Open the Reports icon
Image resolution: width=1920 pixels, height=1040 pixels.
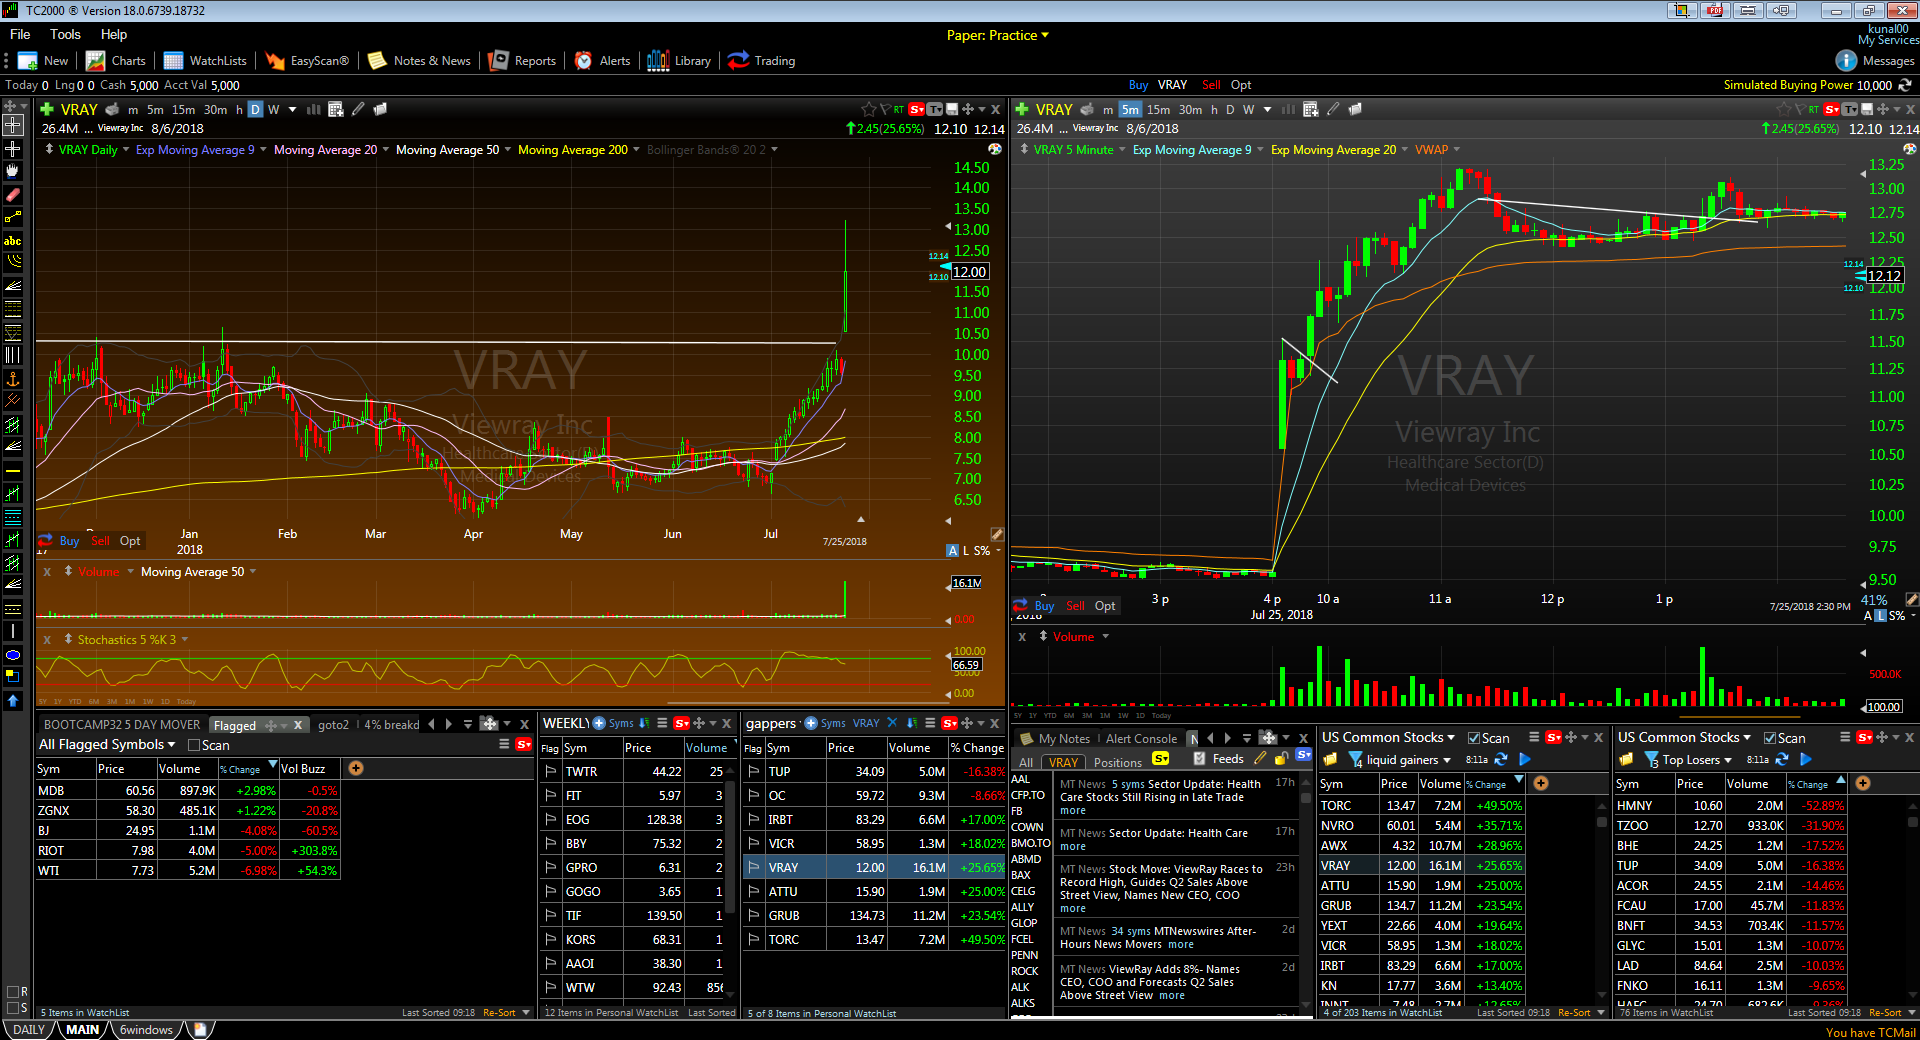tap(498, 61)
